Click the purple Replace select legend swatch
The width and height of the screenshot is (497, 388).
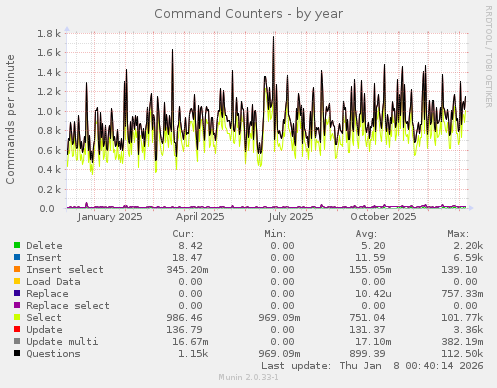pos(17,305)
